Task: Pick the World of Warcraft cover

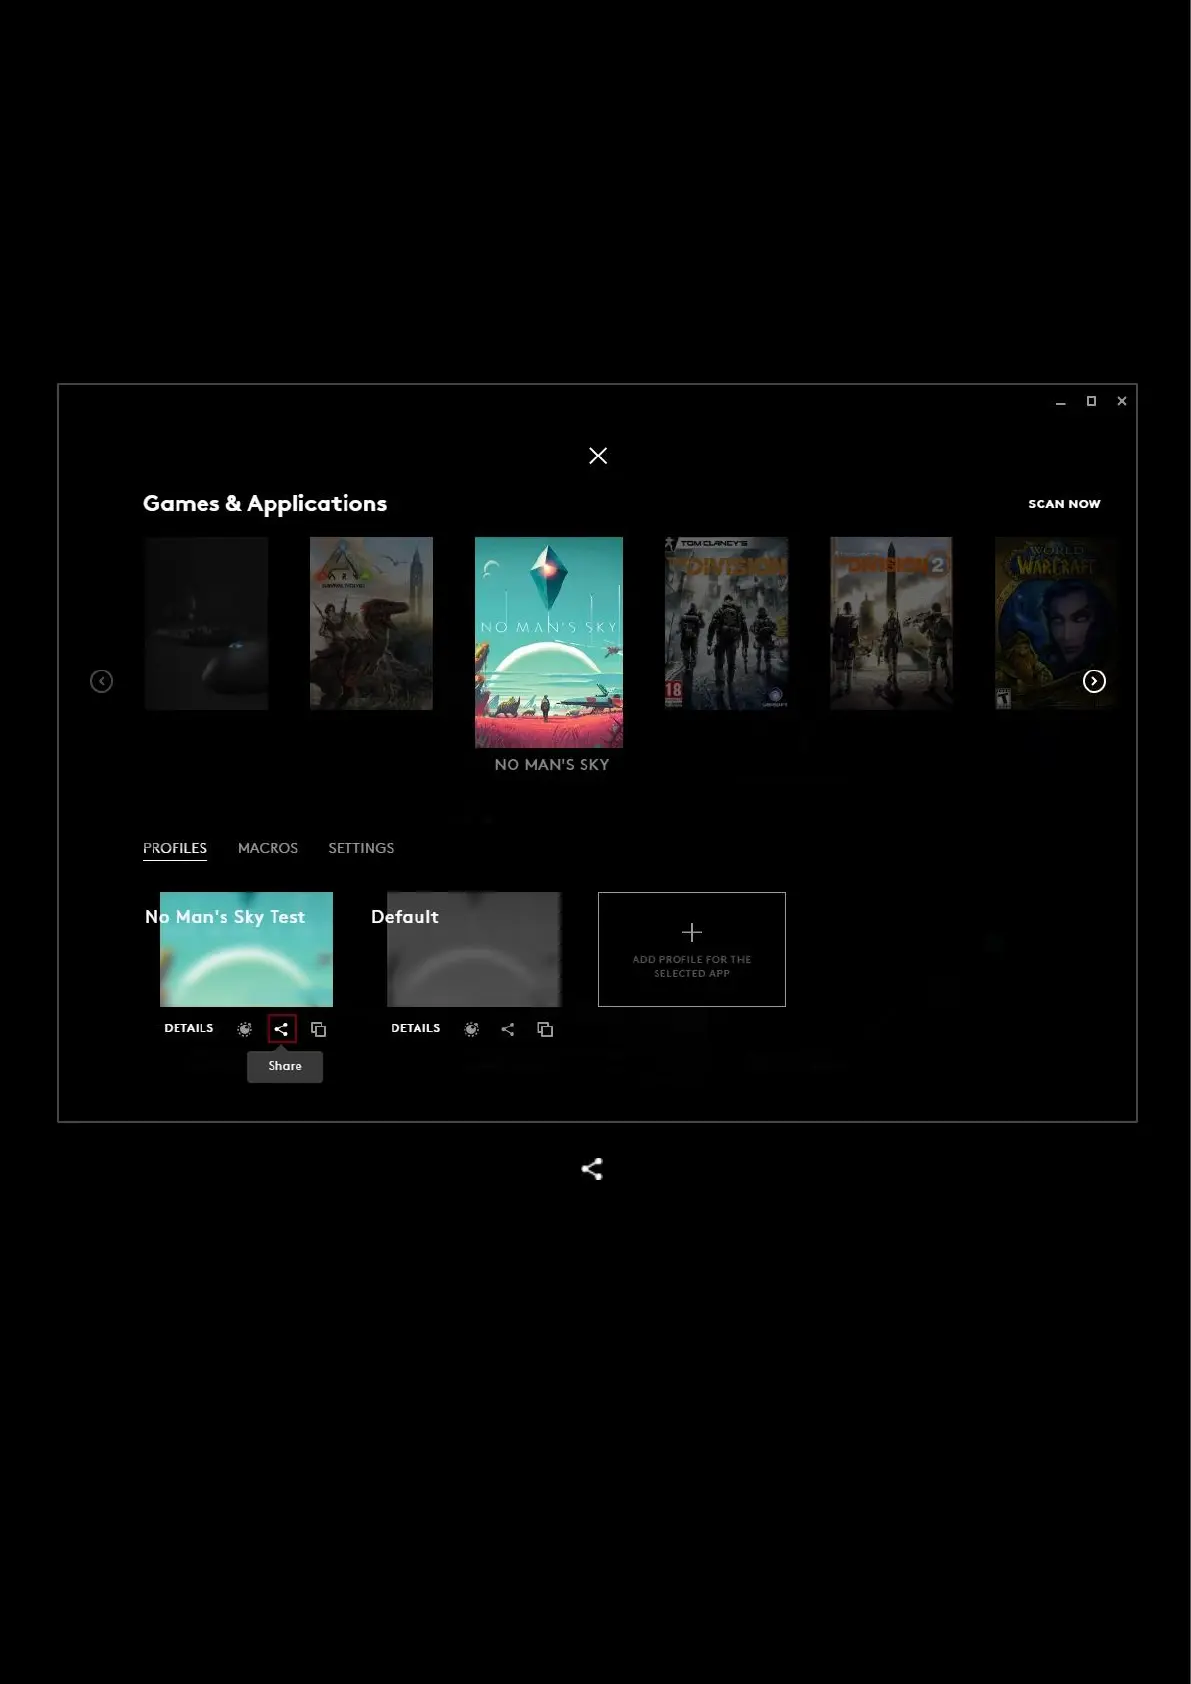Action: point(1054,623)
